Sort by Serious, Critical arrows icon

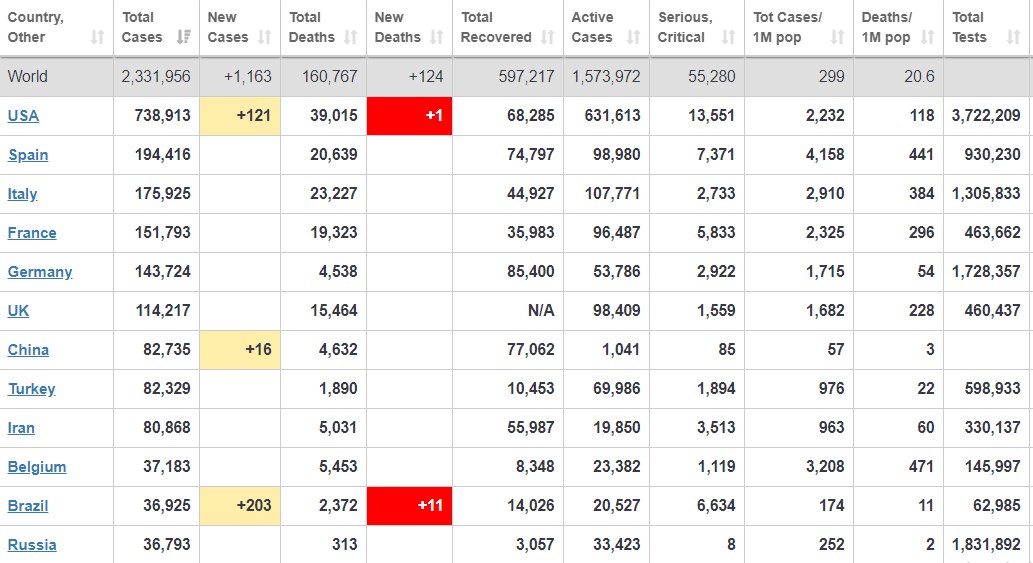pos(728,37)
